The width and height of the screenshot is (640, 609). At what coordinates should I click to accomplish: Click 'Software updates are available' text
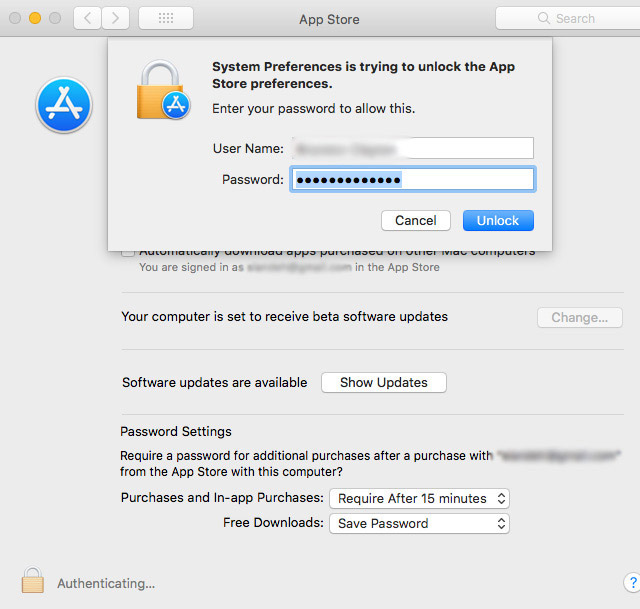[x=215, y=382]
